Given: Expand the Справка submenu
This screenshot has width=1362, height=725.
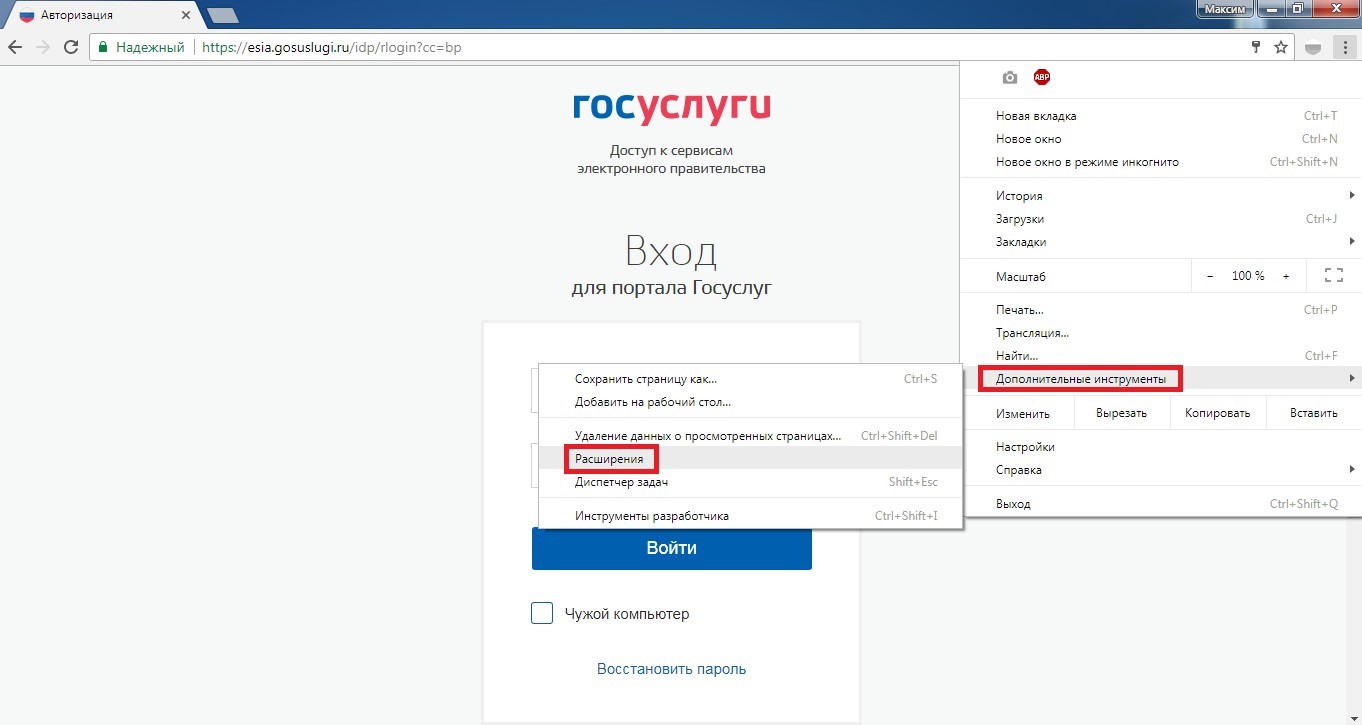Looking at the screenshot, I should [1160, 470].
